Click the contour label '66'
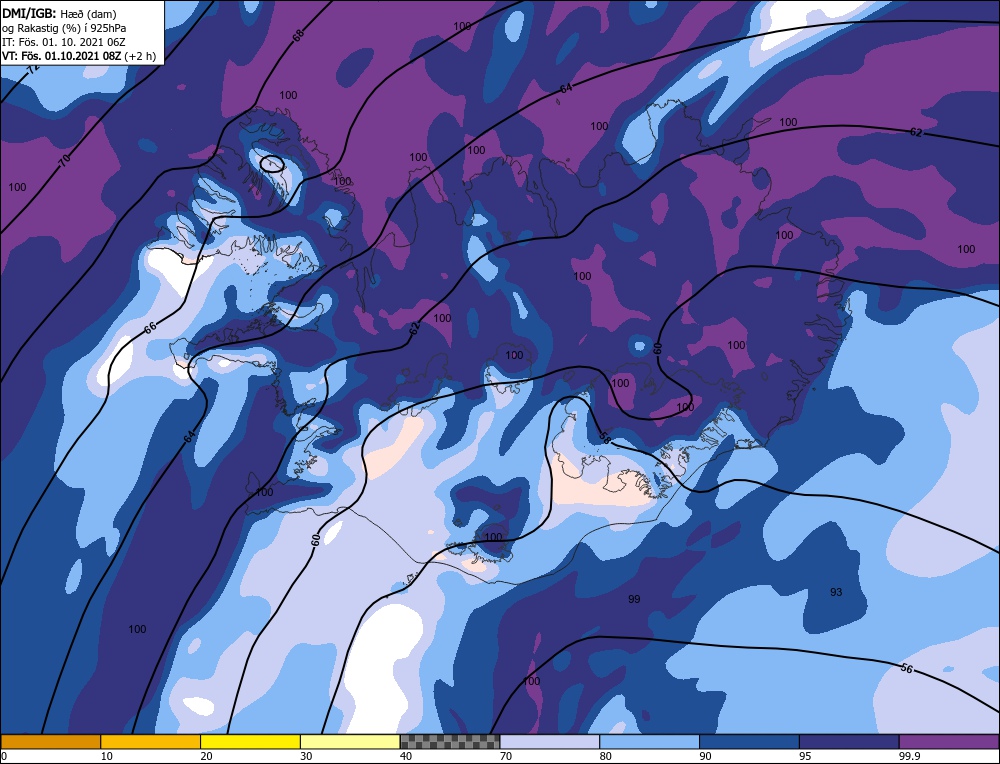The width and height of the screenshot is (1000, 764). pyautogui.click(x=150, y=328)
